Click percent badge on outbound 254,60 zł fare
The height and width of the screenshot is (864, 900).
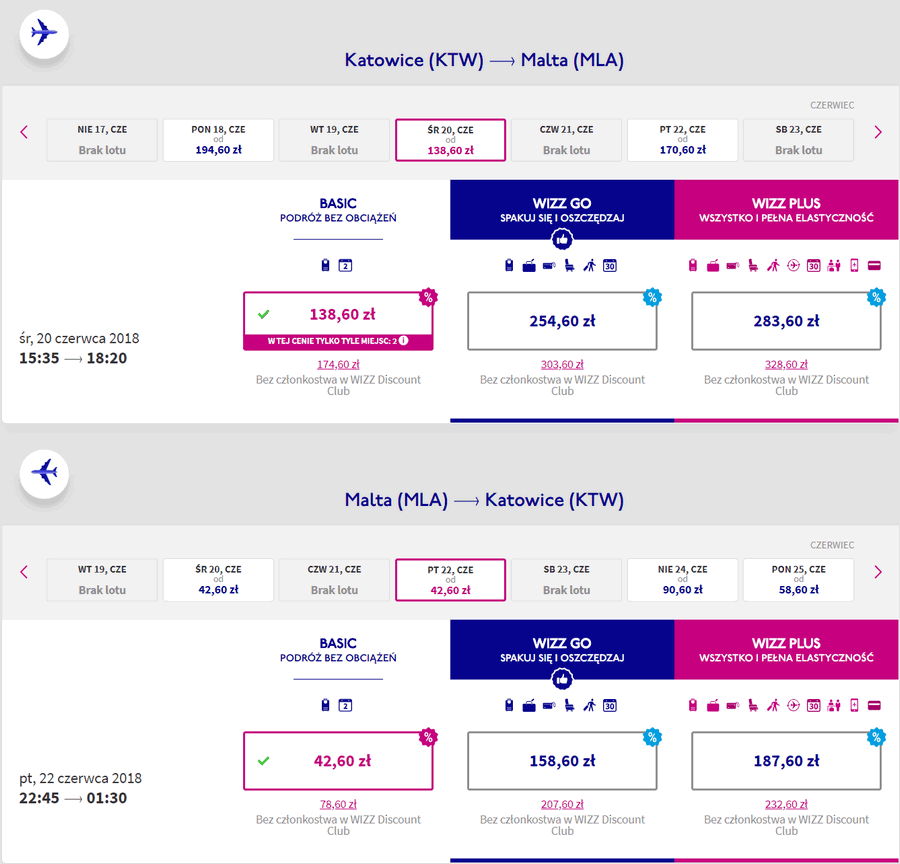[x=652, y=297]
